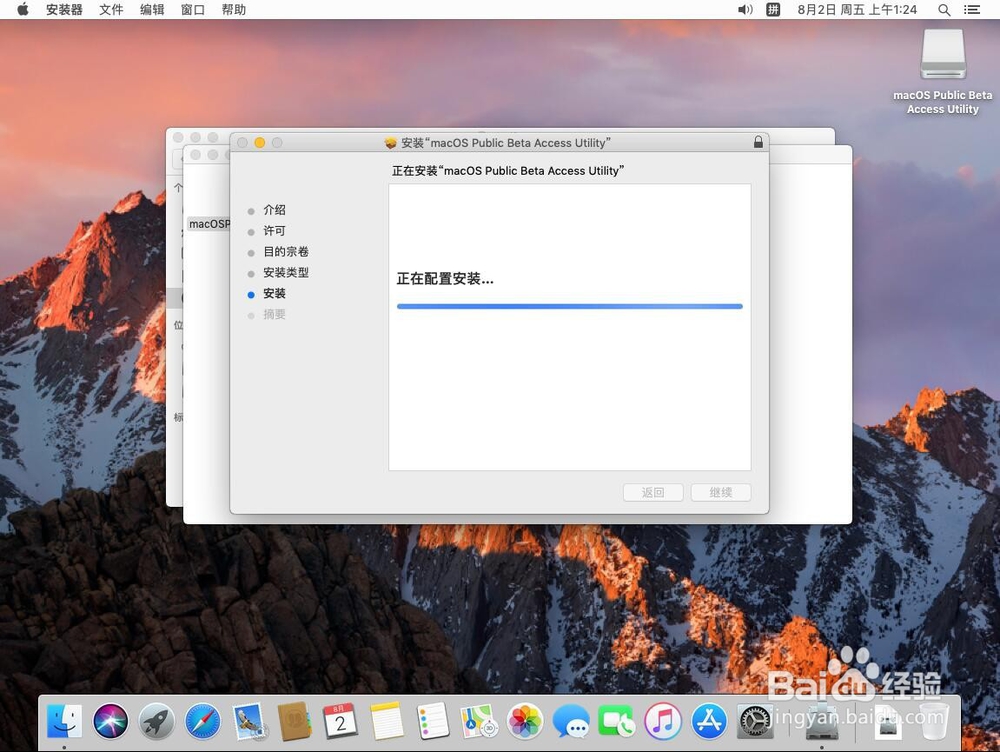1000x752 pixels.
Task: Open Photos flower icon in Dock
Action: click(525, 721)
